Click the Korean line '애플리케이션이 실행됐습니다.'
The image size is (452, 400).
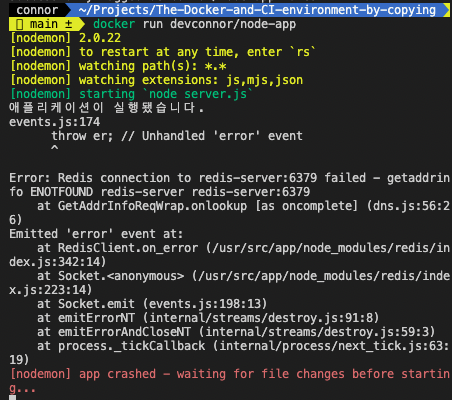(x=106, y=108)
